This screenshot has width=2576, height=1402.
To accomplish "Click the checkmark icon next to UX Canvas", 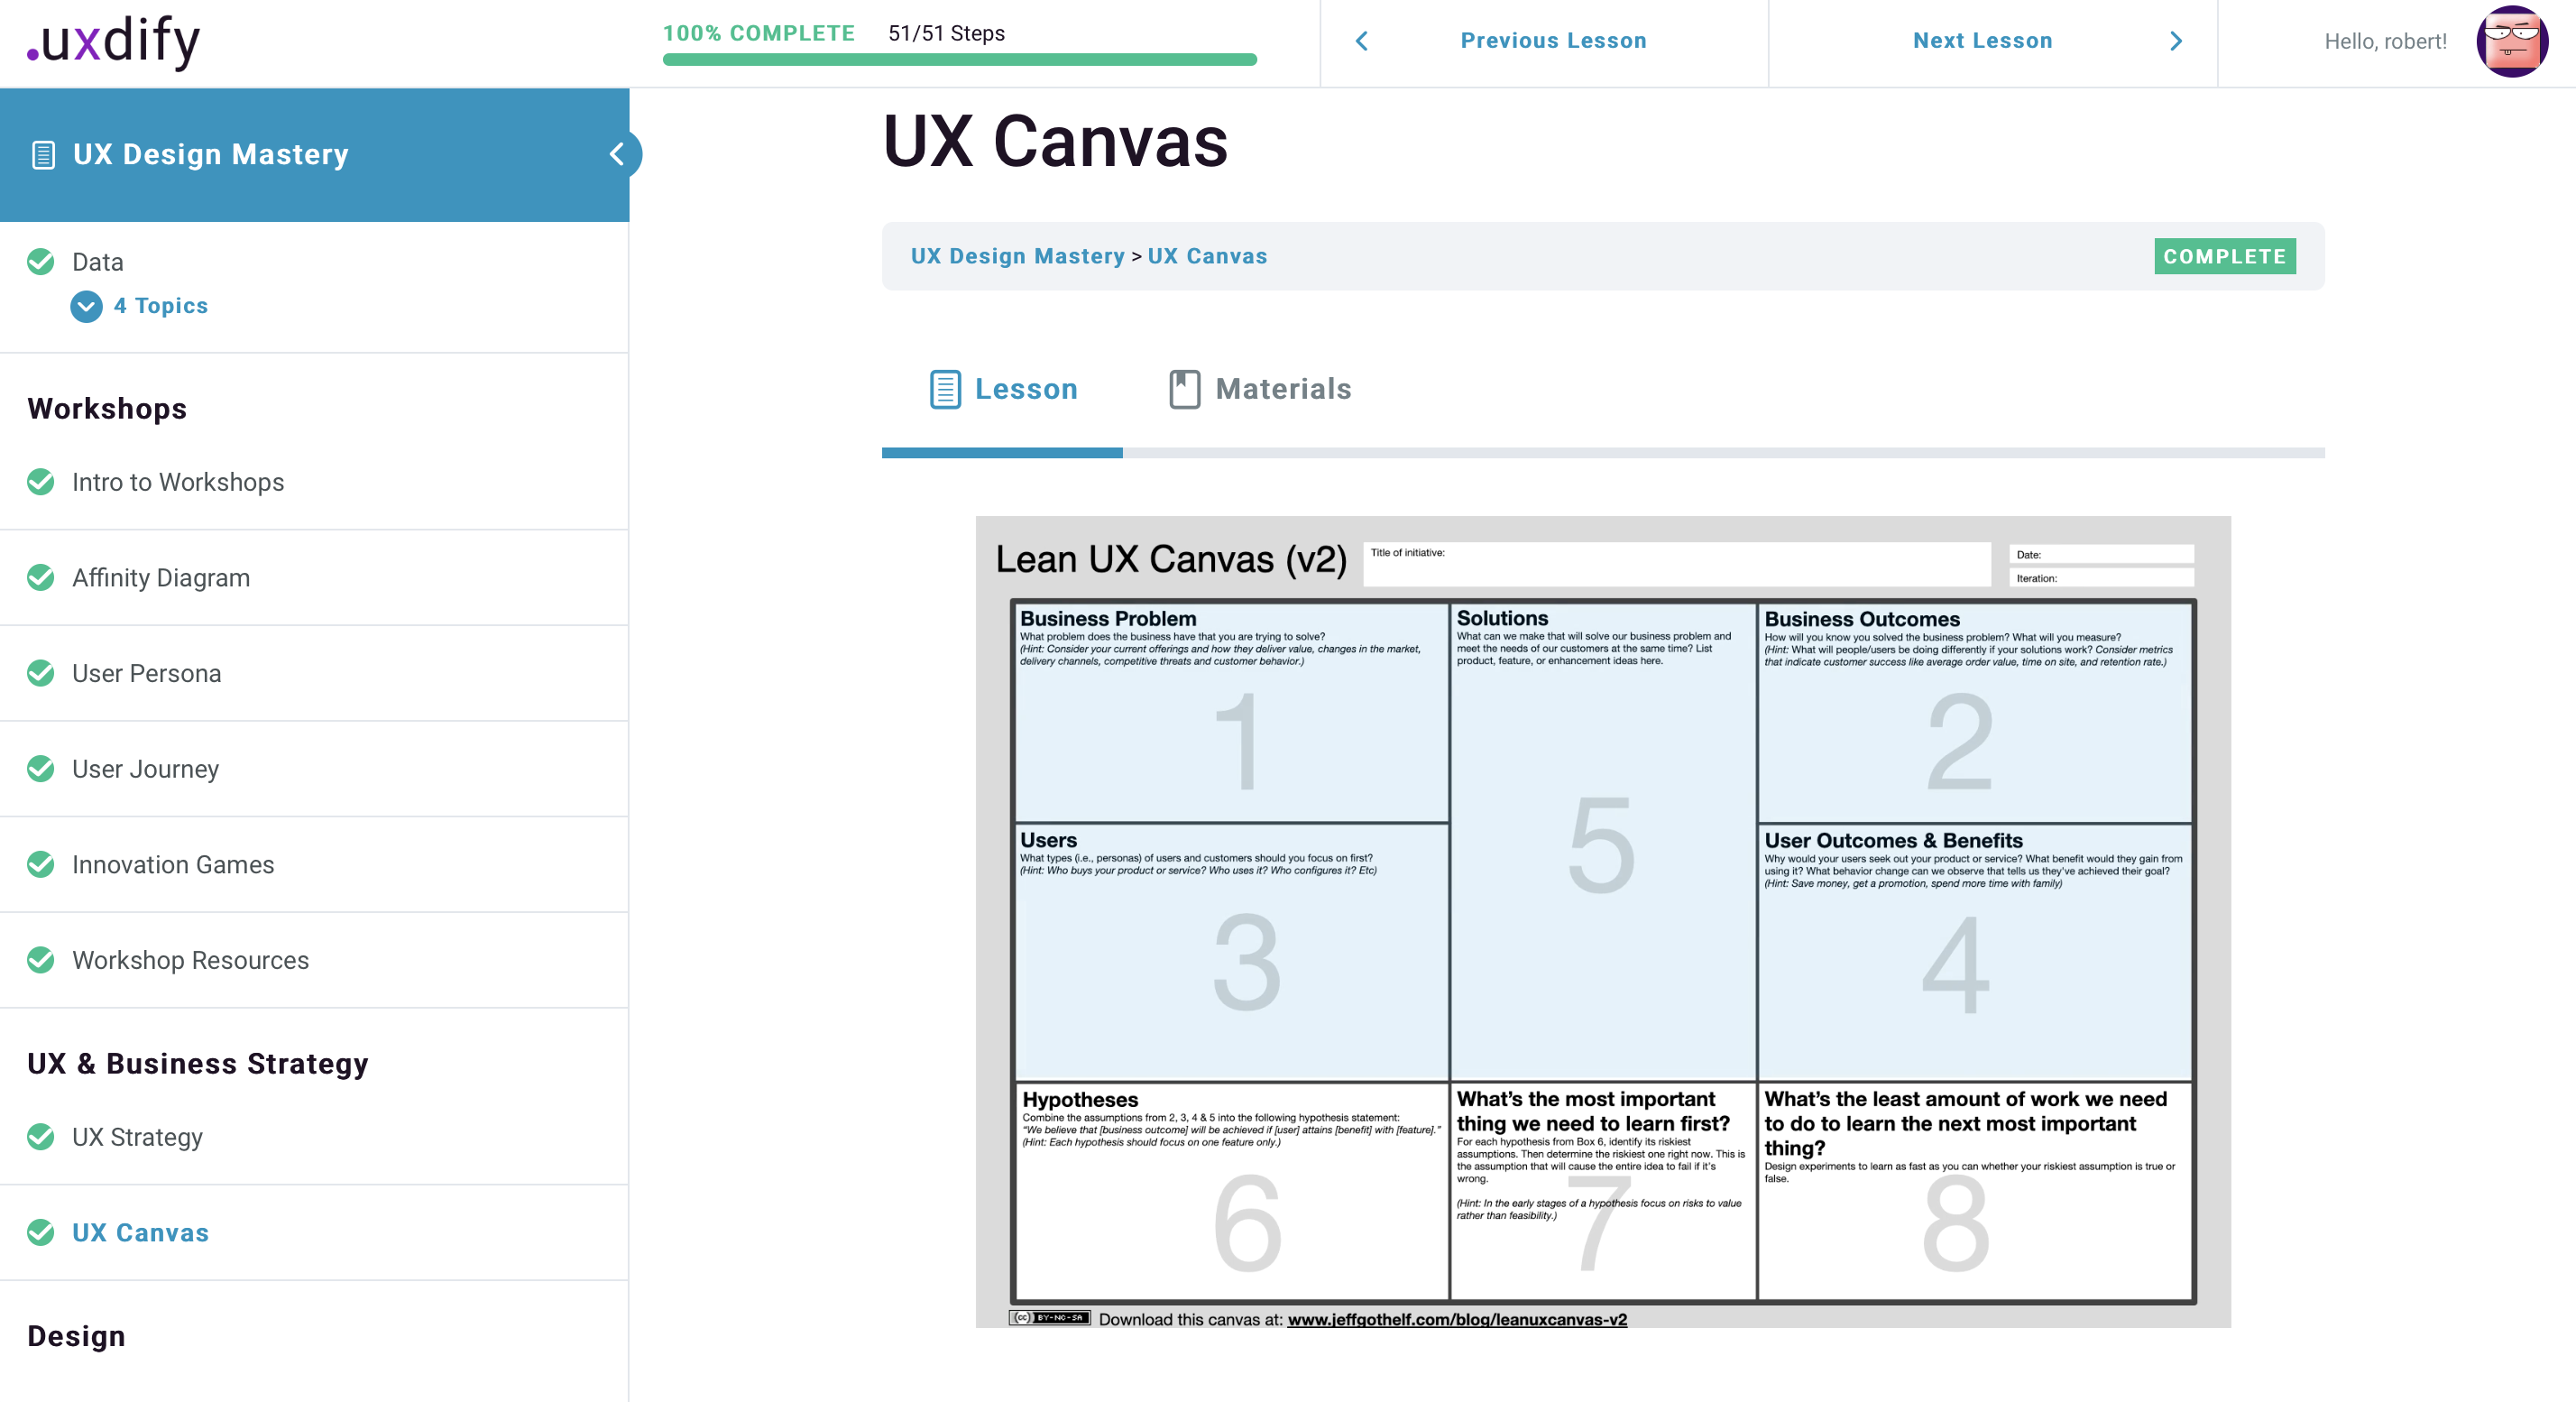I will point(40,1232).
